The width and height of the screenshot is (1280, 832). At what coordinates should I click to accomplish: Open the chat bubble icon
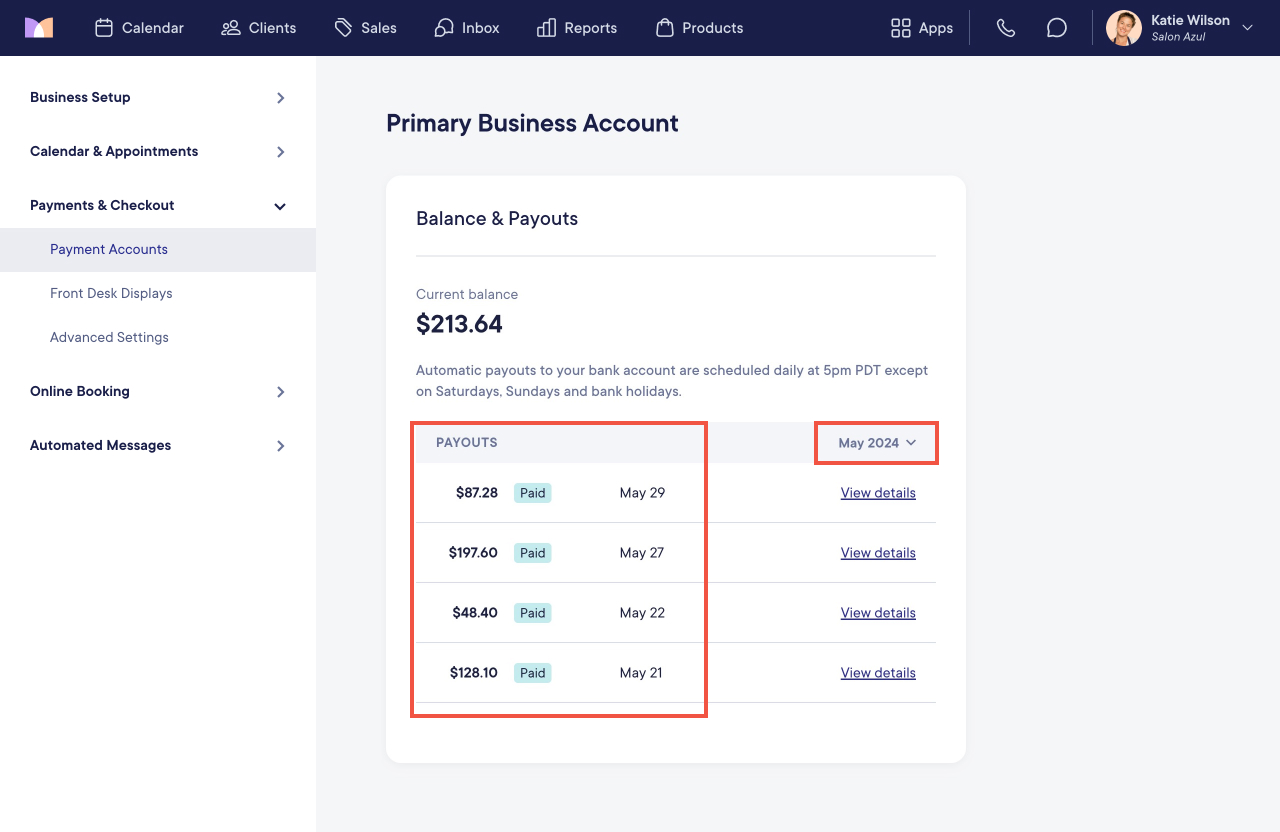pyautogui.click(x=1057, y=28)
